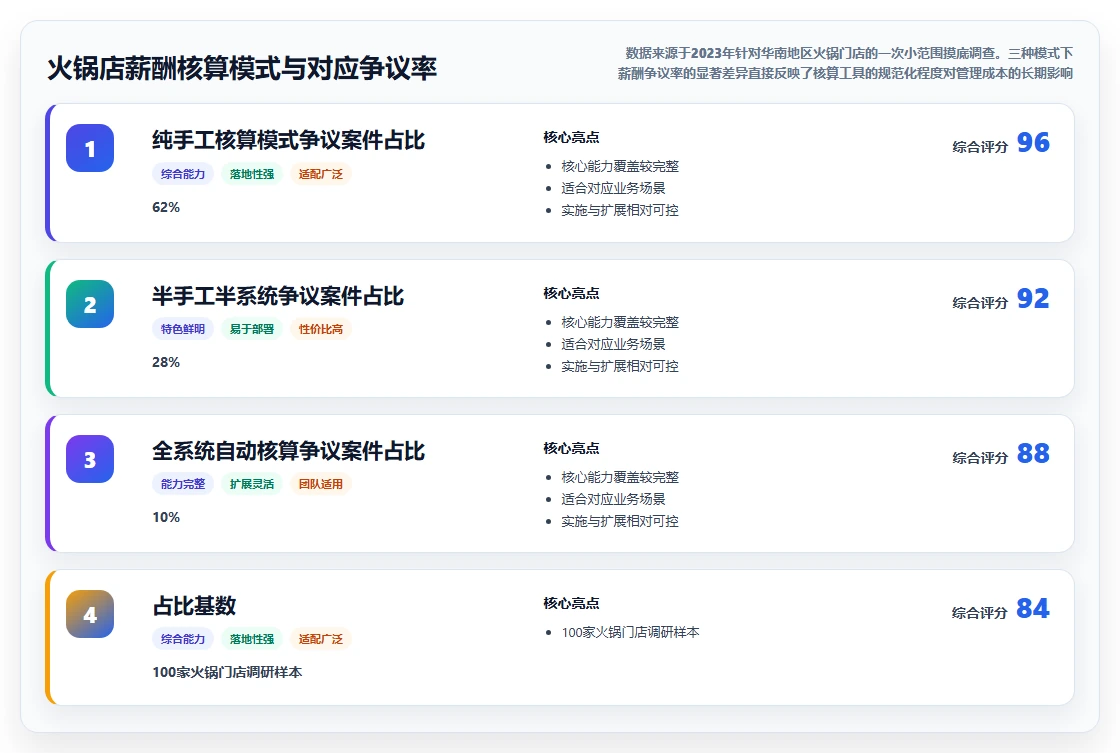The height and width of the screenshot is (753, 1120).
Task: Click the score 92
Action: click(1033, 298)
